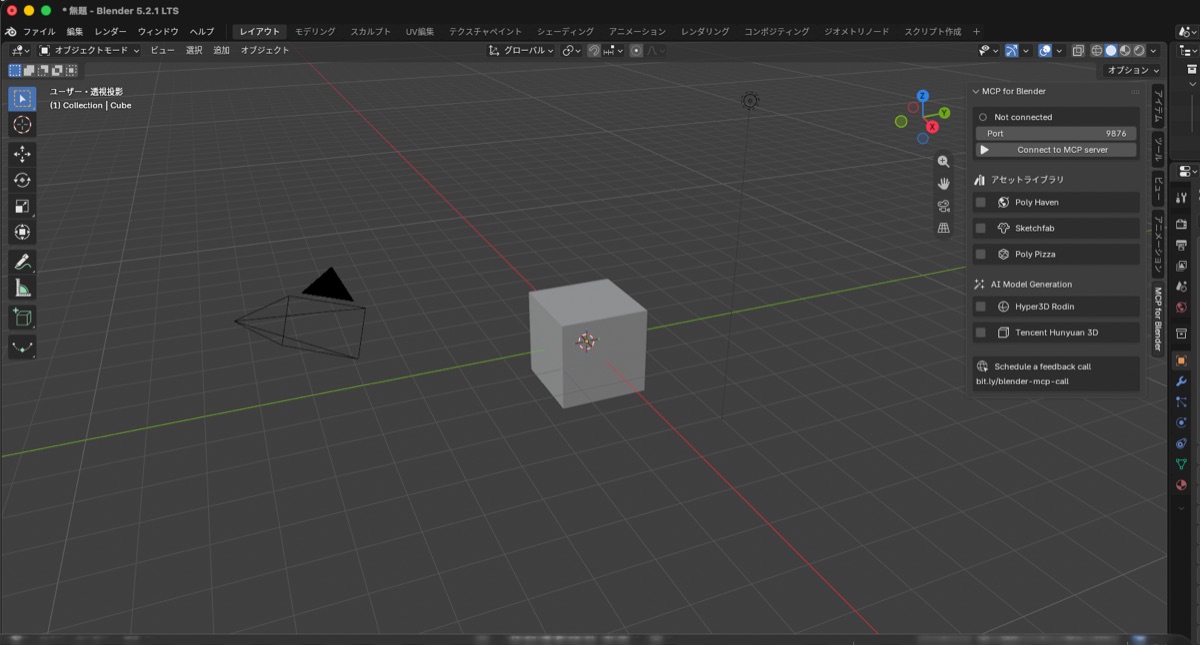Switch to solid viewport shading
The image size is (1200, 645).
coord(1111,50)
